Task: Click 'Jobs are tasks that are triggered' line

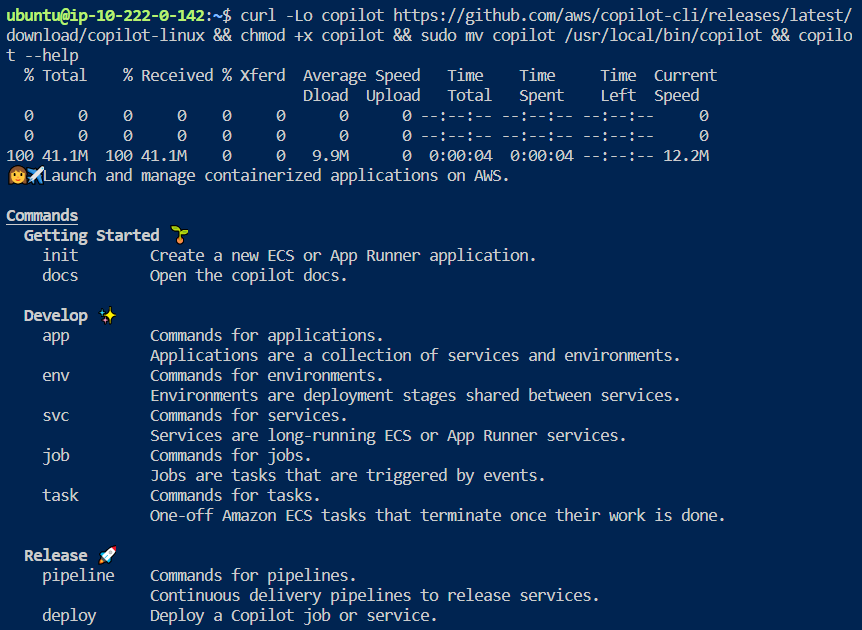Action: (x=348, y=476)
